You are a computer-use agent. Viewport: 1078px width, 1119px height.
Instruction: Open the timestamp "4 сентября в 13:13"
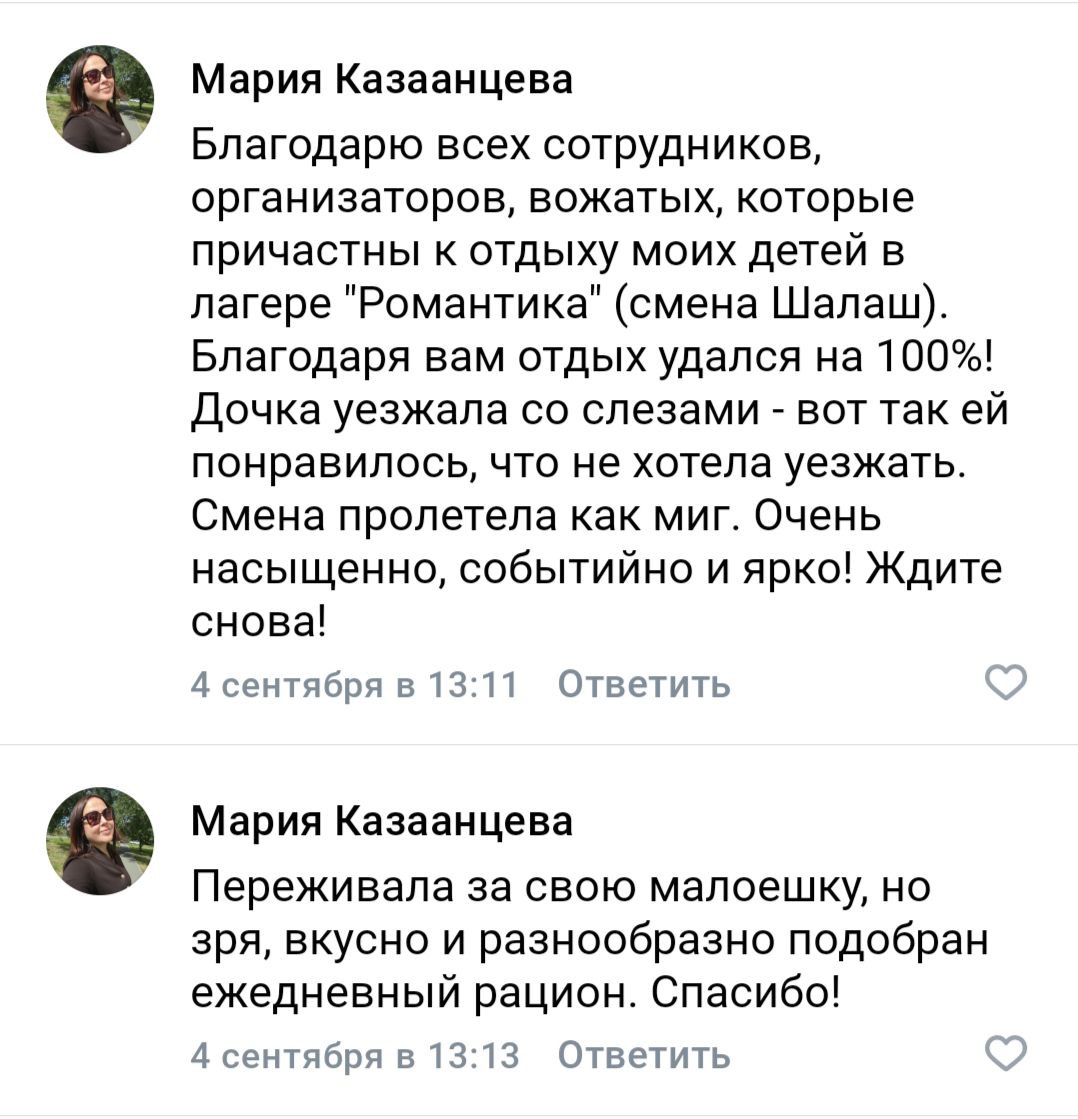pos(354,1054)
